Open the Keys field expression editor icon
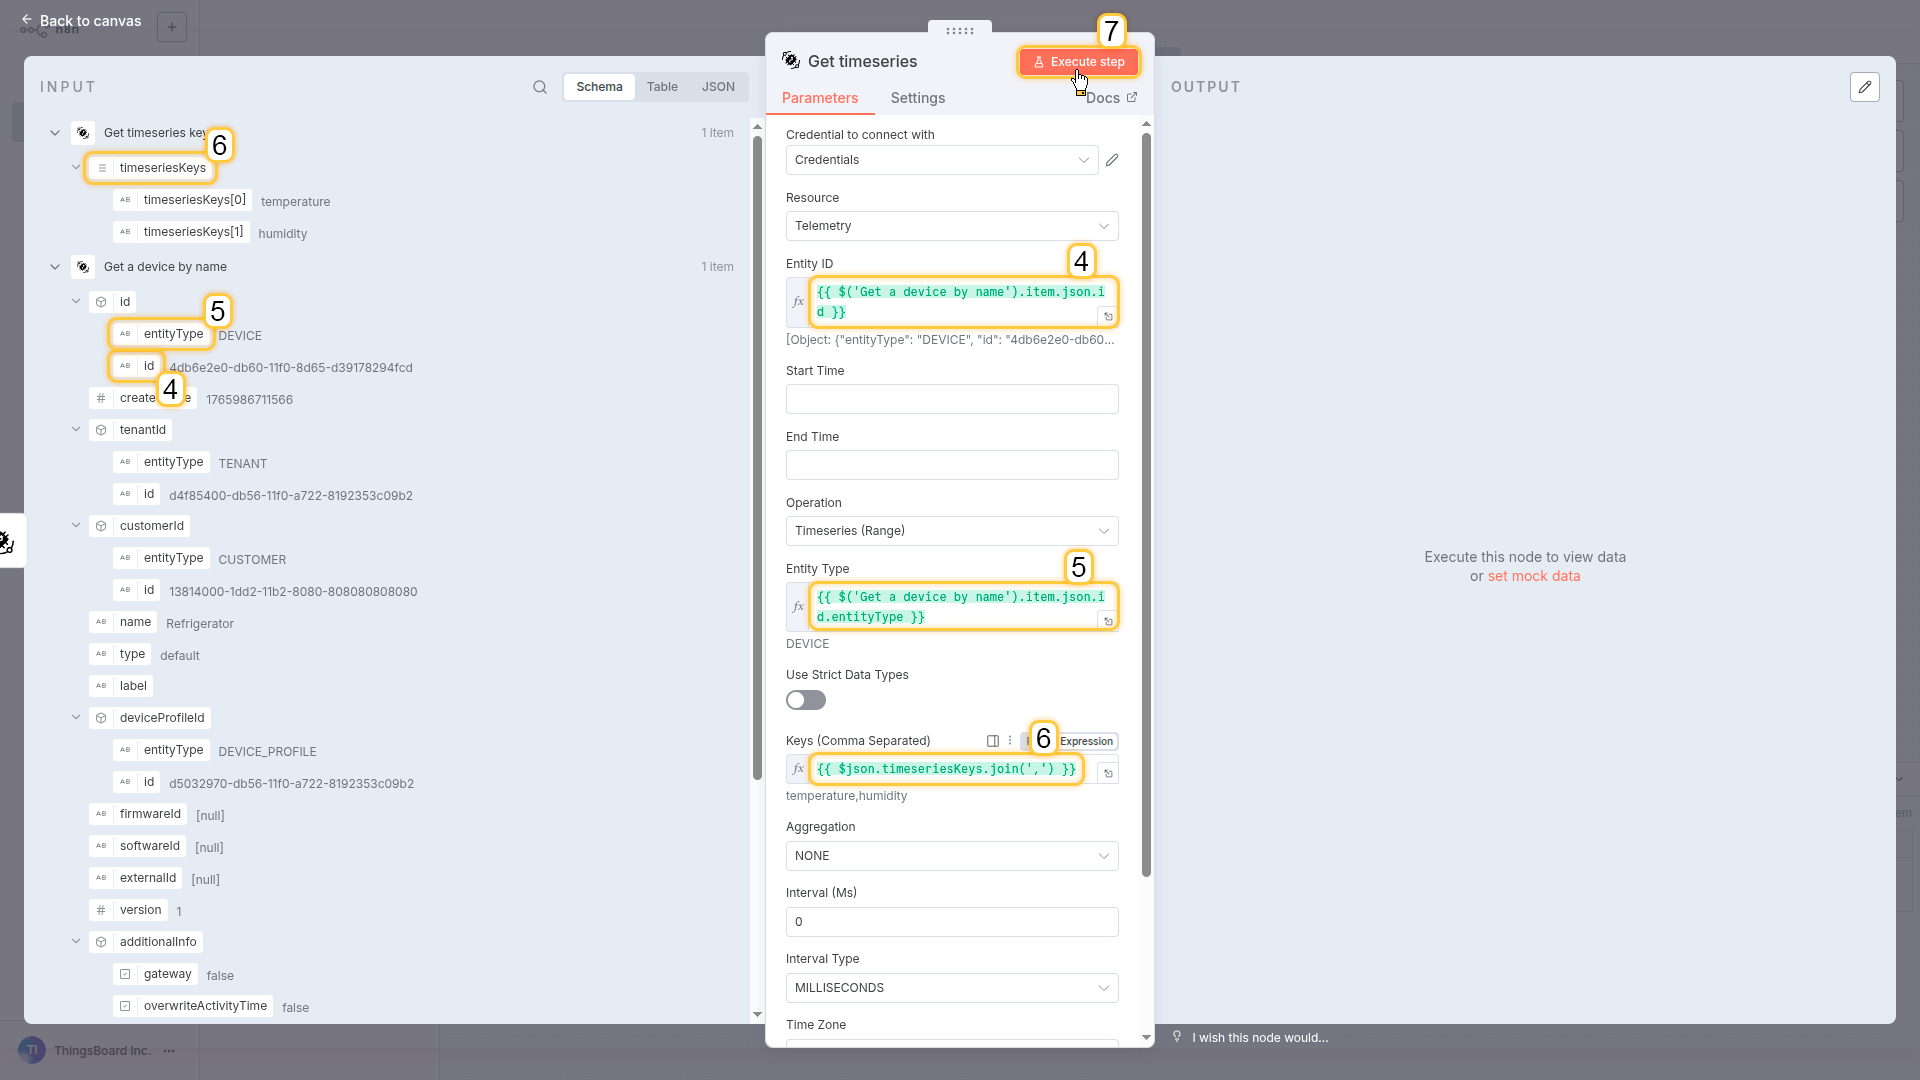 click(1108, 773)
